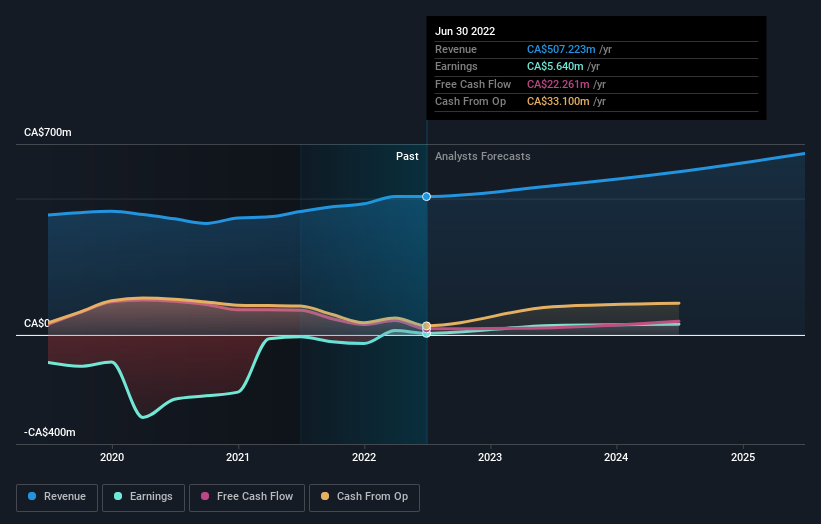Click the Analysts Forecasts label

[x=483, y=157]
